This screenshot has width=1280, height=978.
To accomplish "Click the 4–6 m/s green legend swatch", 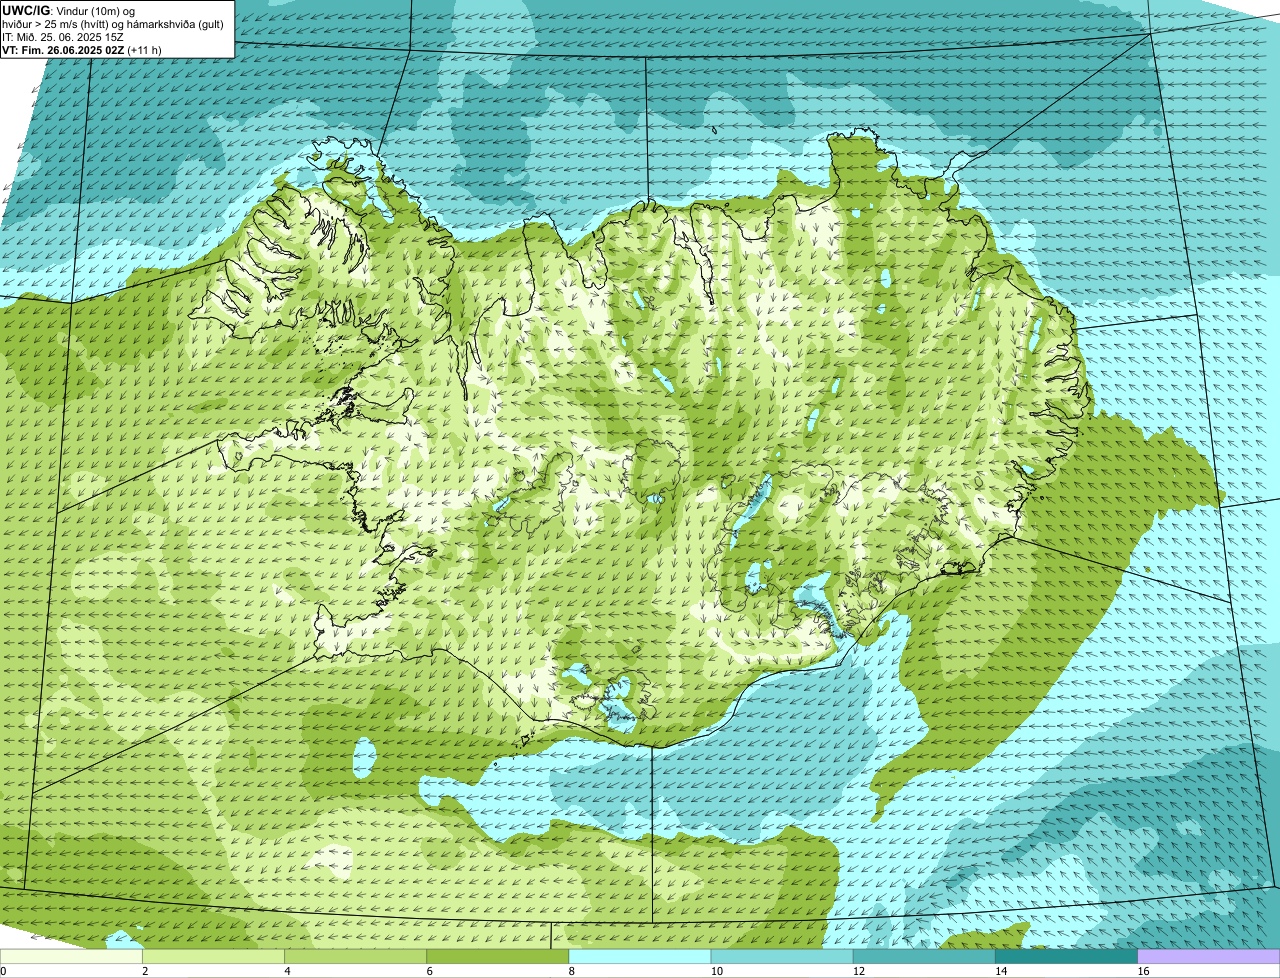I will 355,956.
